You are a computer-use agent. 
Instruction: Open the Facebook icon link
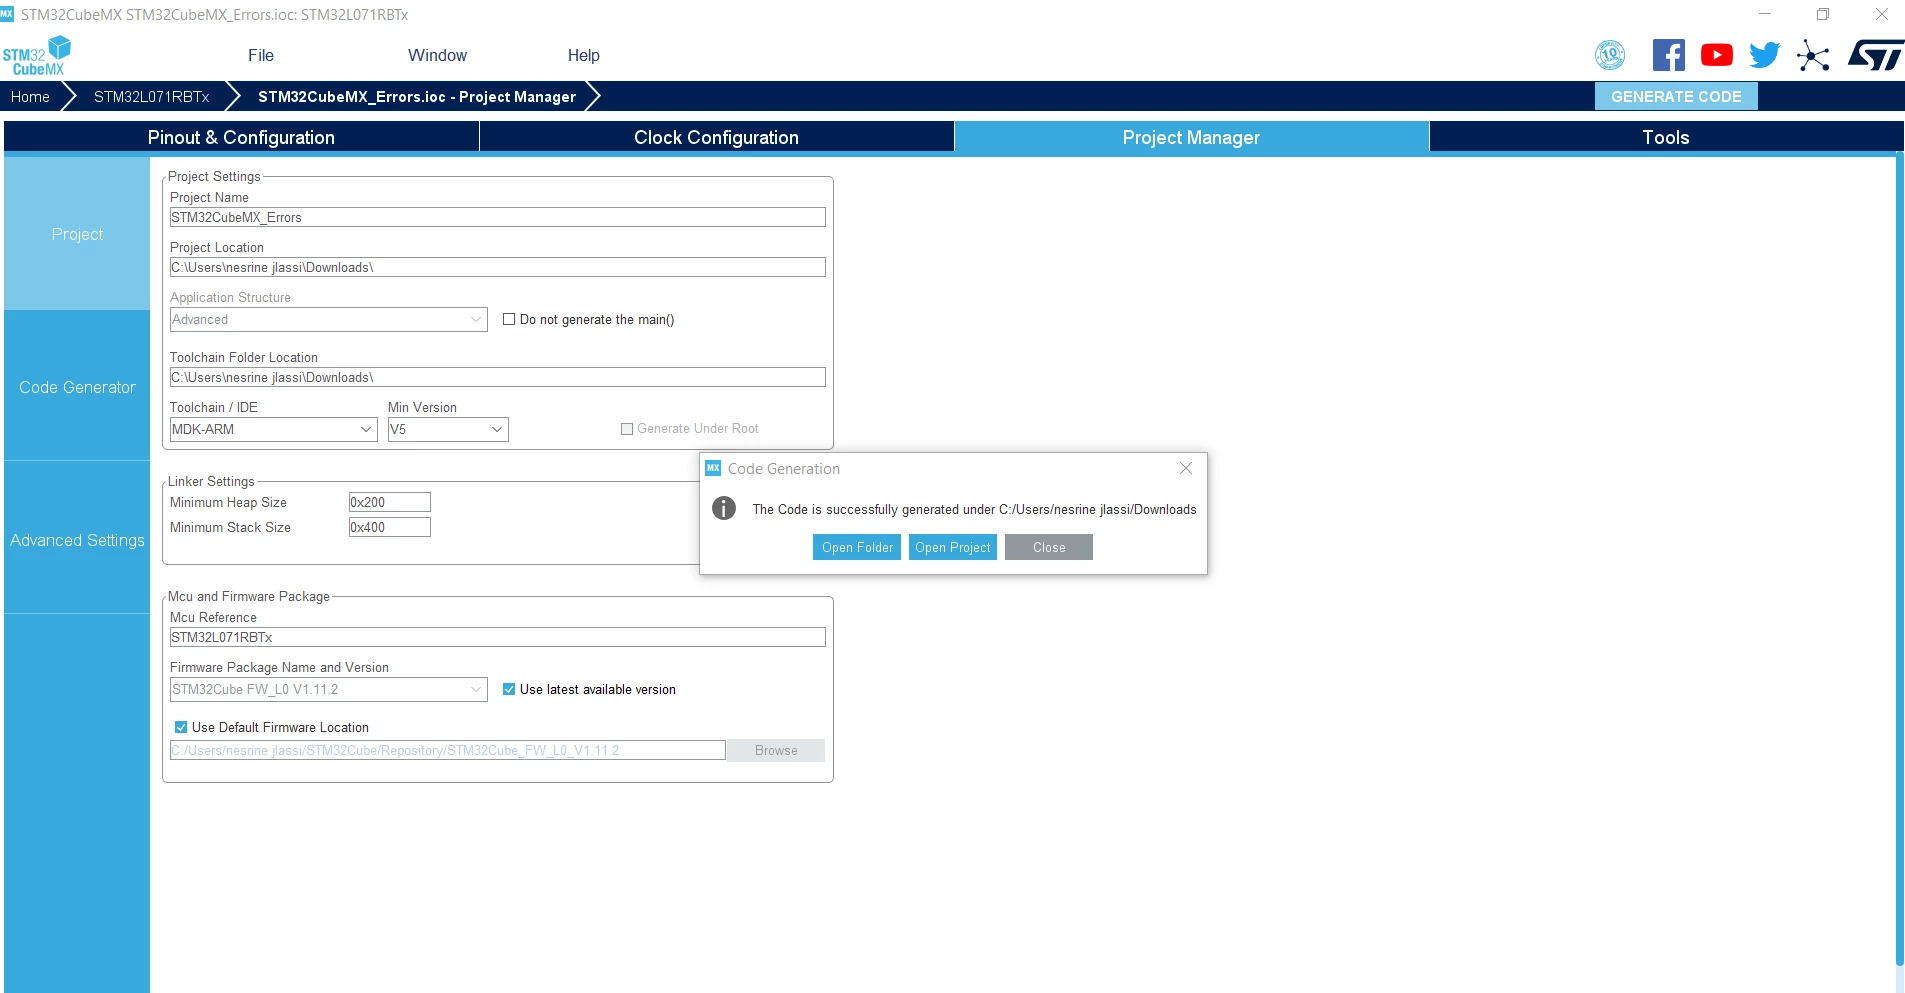tap(1668, 55)
